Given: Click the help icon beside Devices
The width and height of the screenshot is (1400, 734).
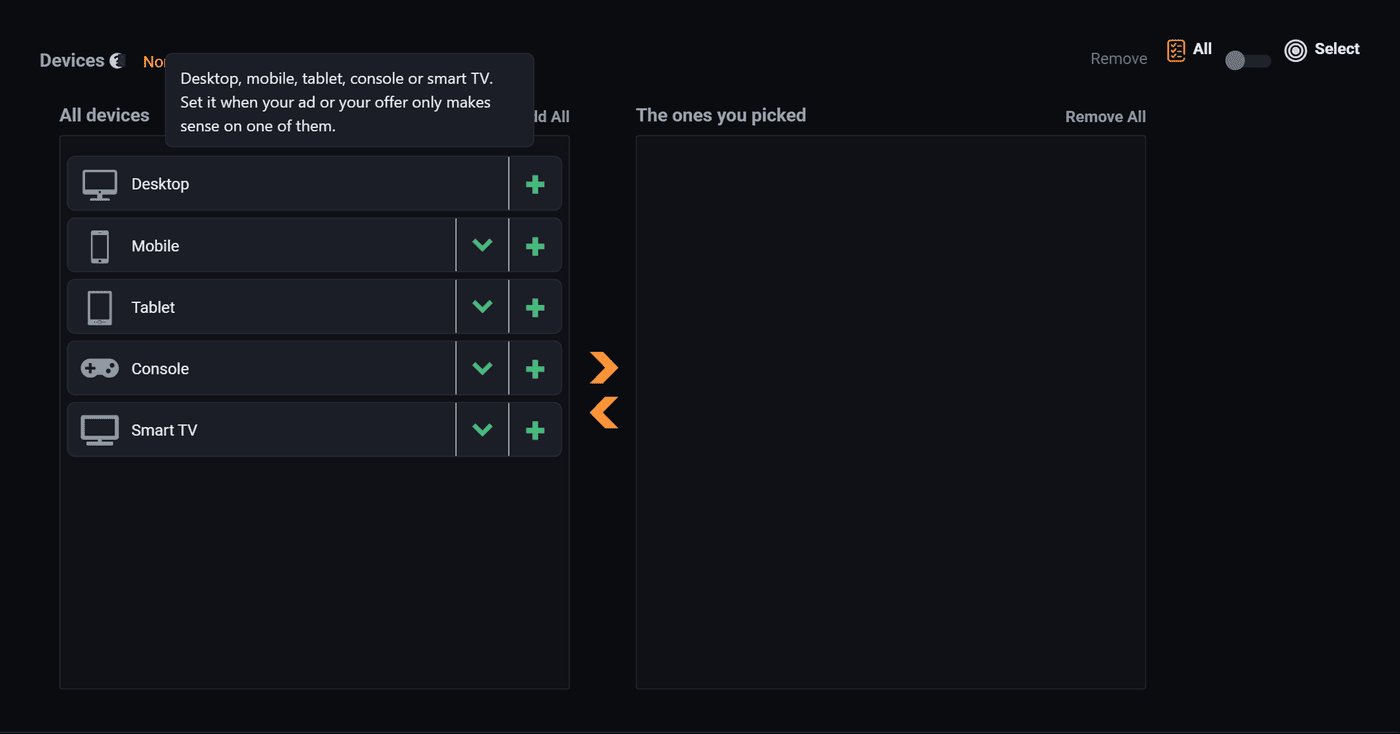Looking at the screenshot, I should tap(117, 61).
